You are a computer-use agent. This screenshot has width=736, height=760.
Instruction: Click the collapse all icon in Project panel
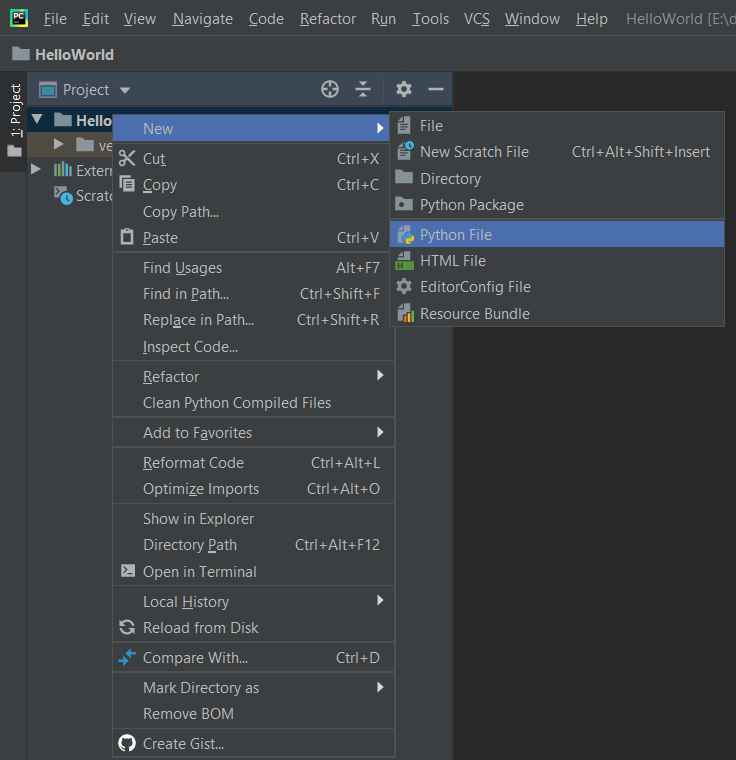tap(363, 89)
